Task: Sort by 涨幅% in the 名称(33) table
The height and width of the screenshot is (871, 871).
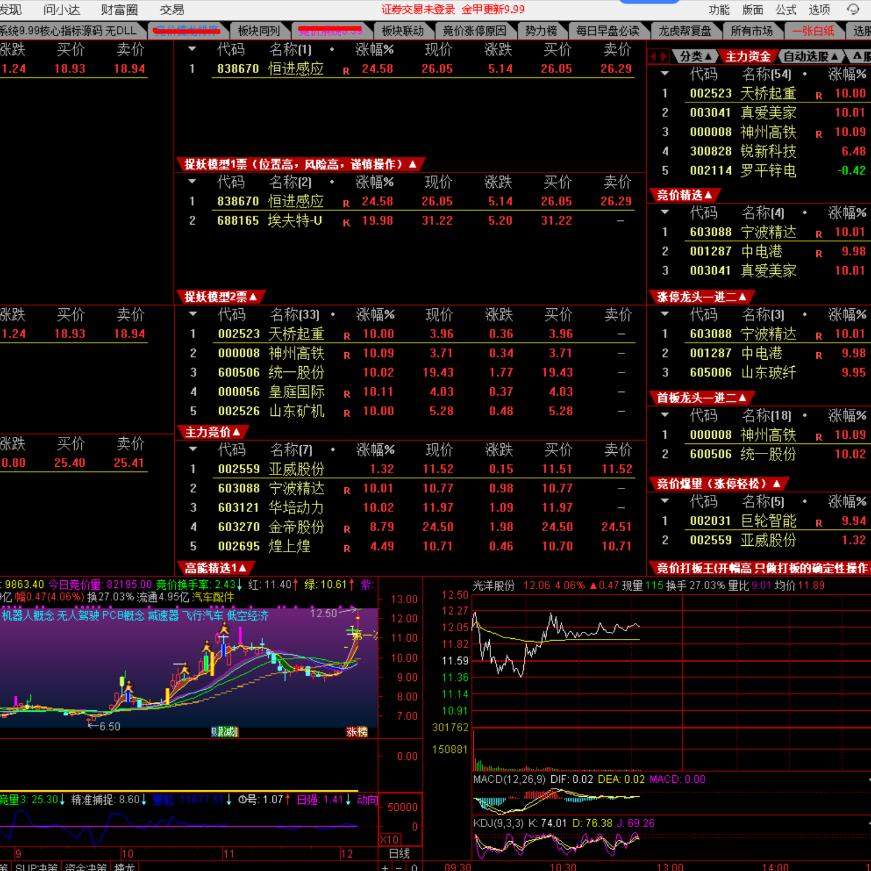Action: coord(375,315)
